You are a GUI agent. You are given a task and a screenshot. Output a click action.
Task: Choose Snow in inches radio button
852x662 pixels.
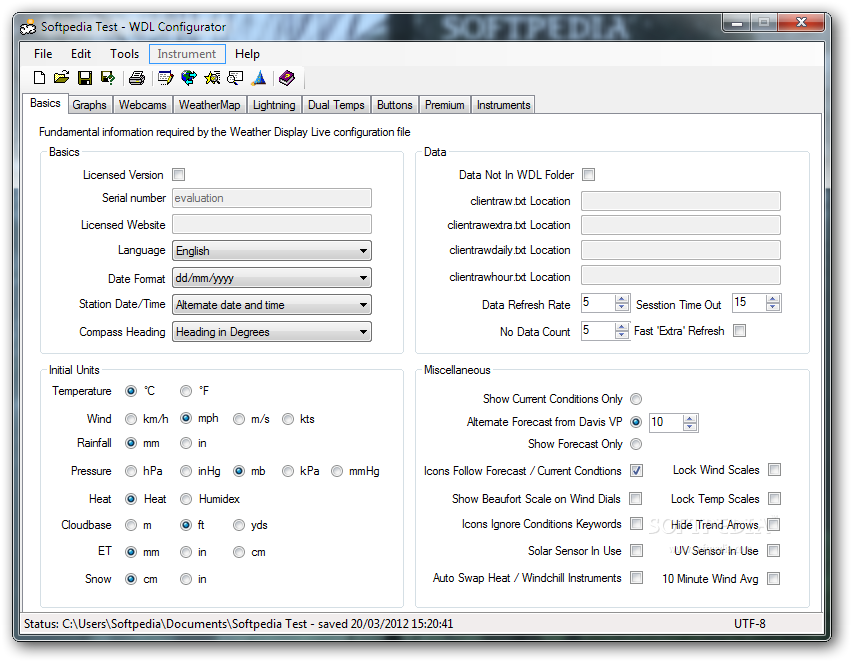(186, 579)
